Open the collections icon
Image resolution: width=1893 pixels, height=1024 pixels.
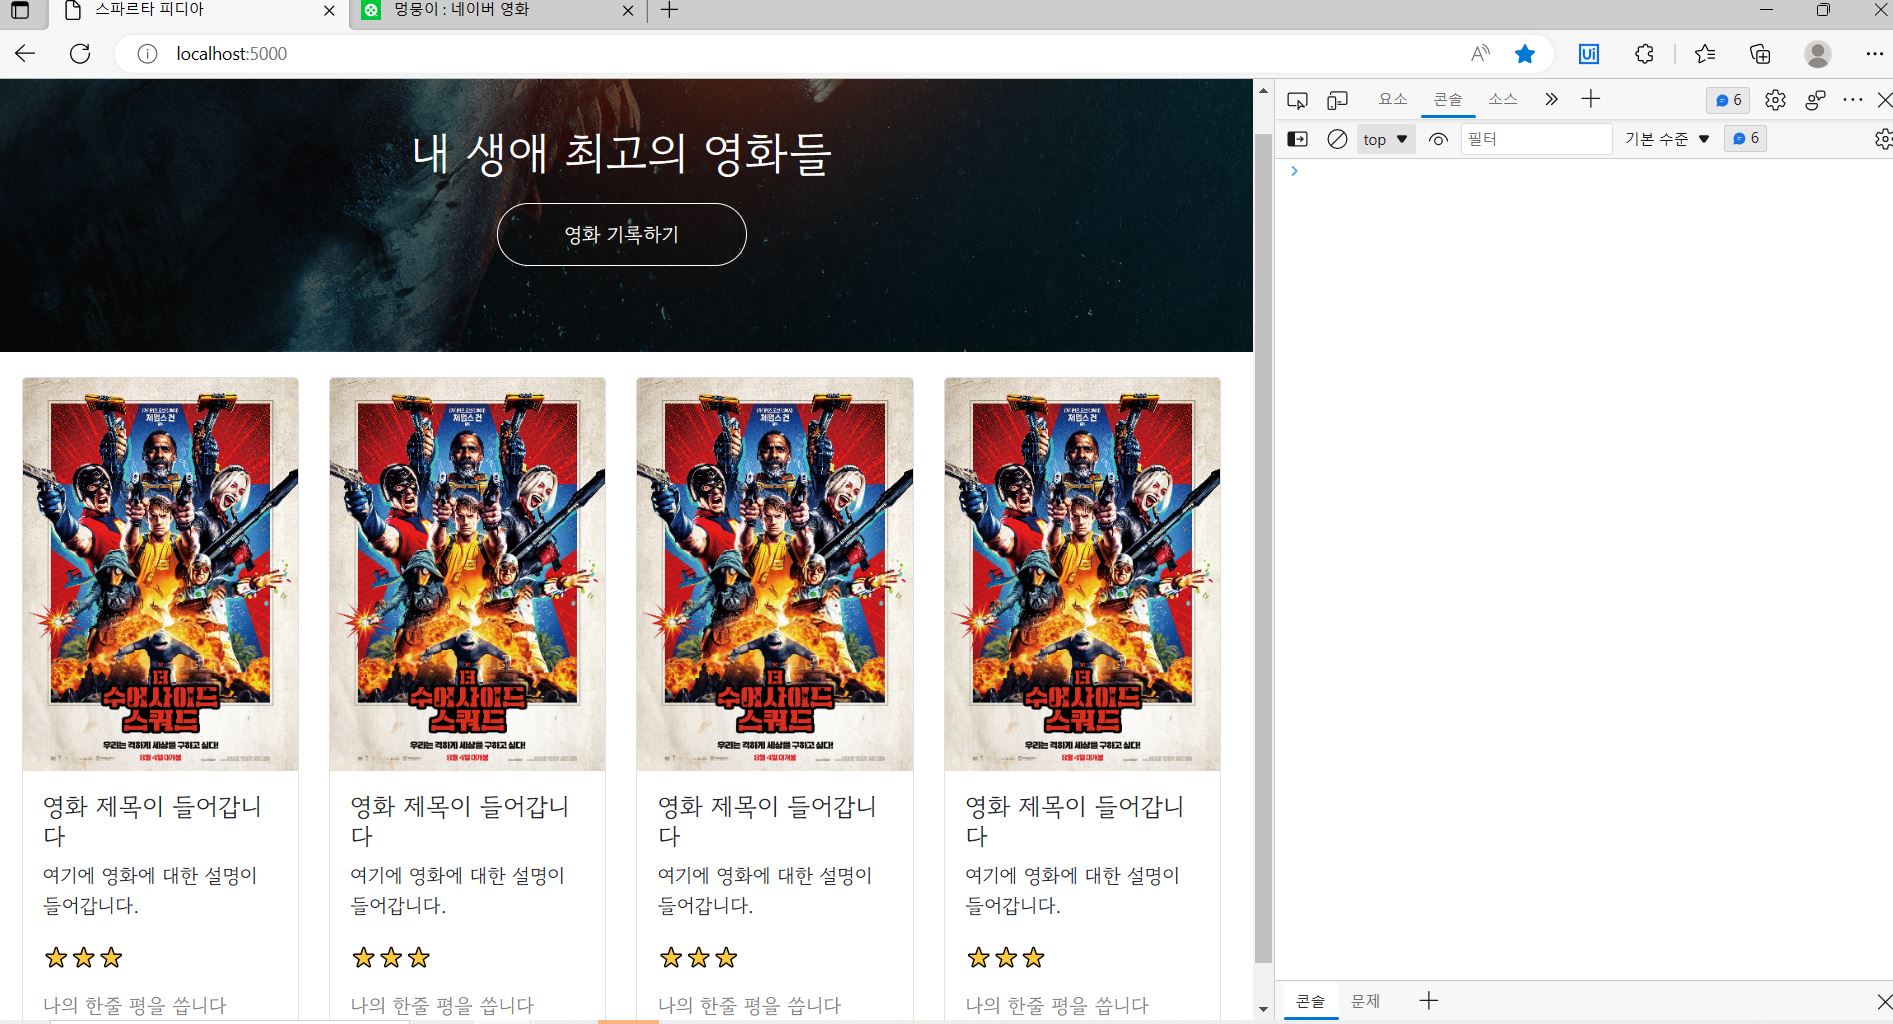[1760, 54]
